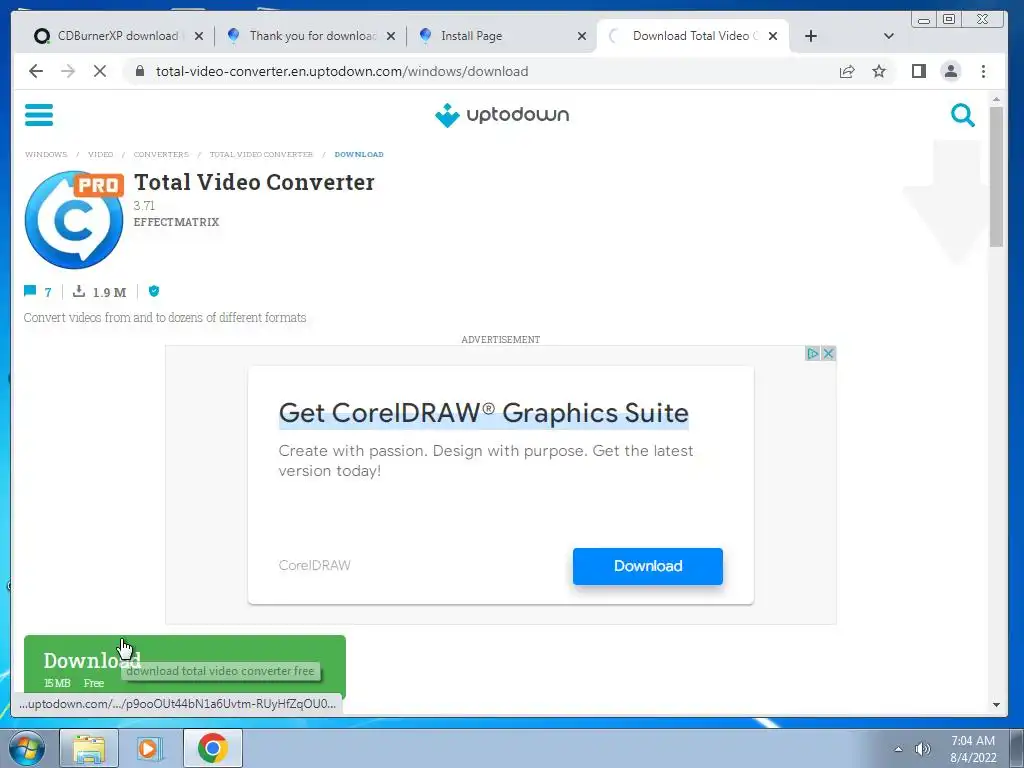Click the CorelDRAW advertiser label in the ad

click(314, 566)
